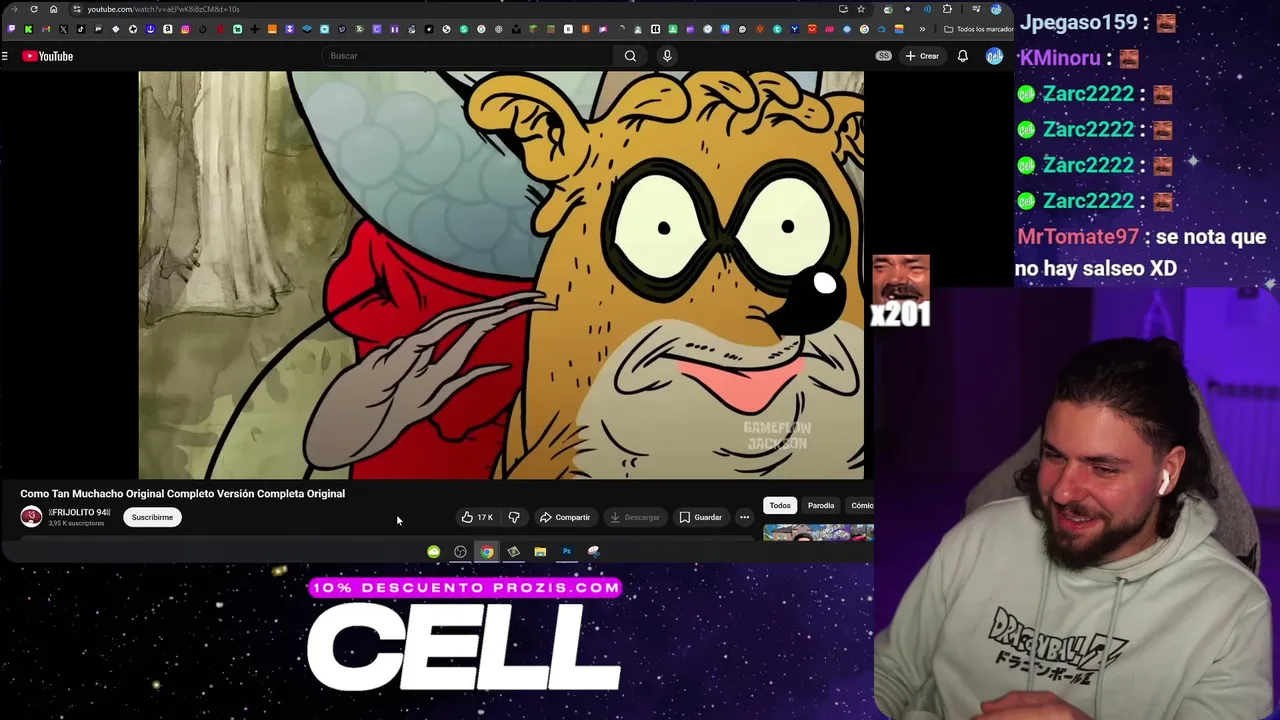Dislike the video with thumbs-down
1280x720 pixels.
(514, 517)
